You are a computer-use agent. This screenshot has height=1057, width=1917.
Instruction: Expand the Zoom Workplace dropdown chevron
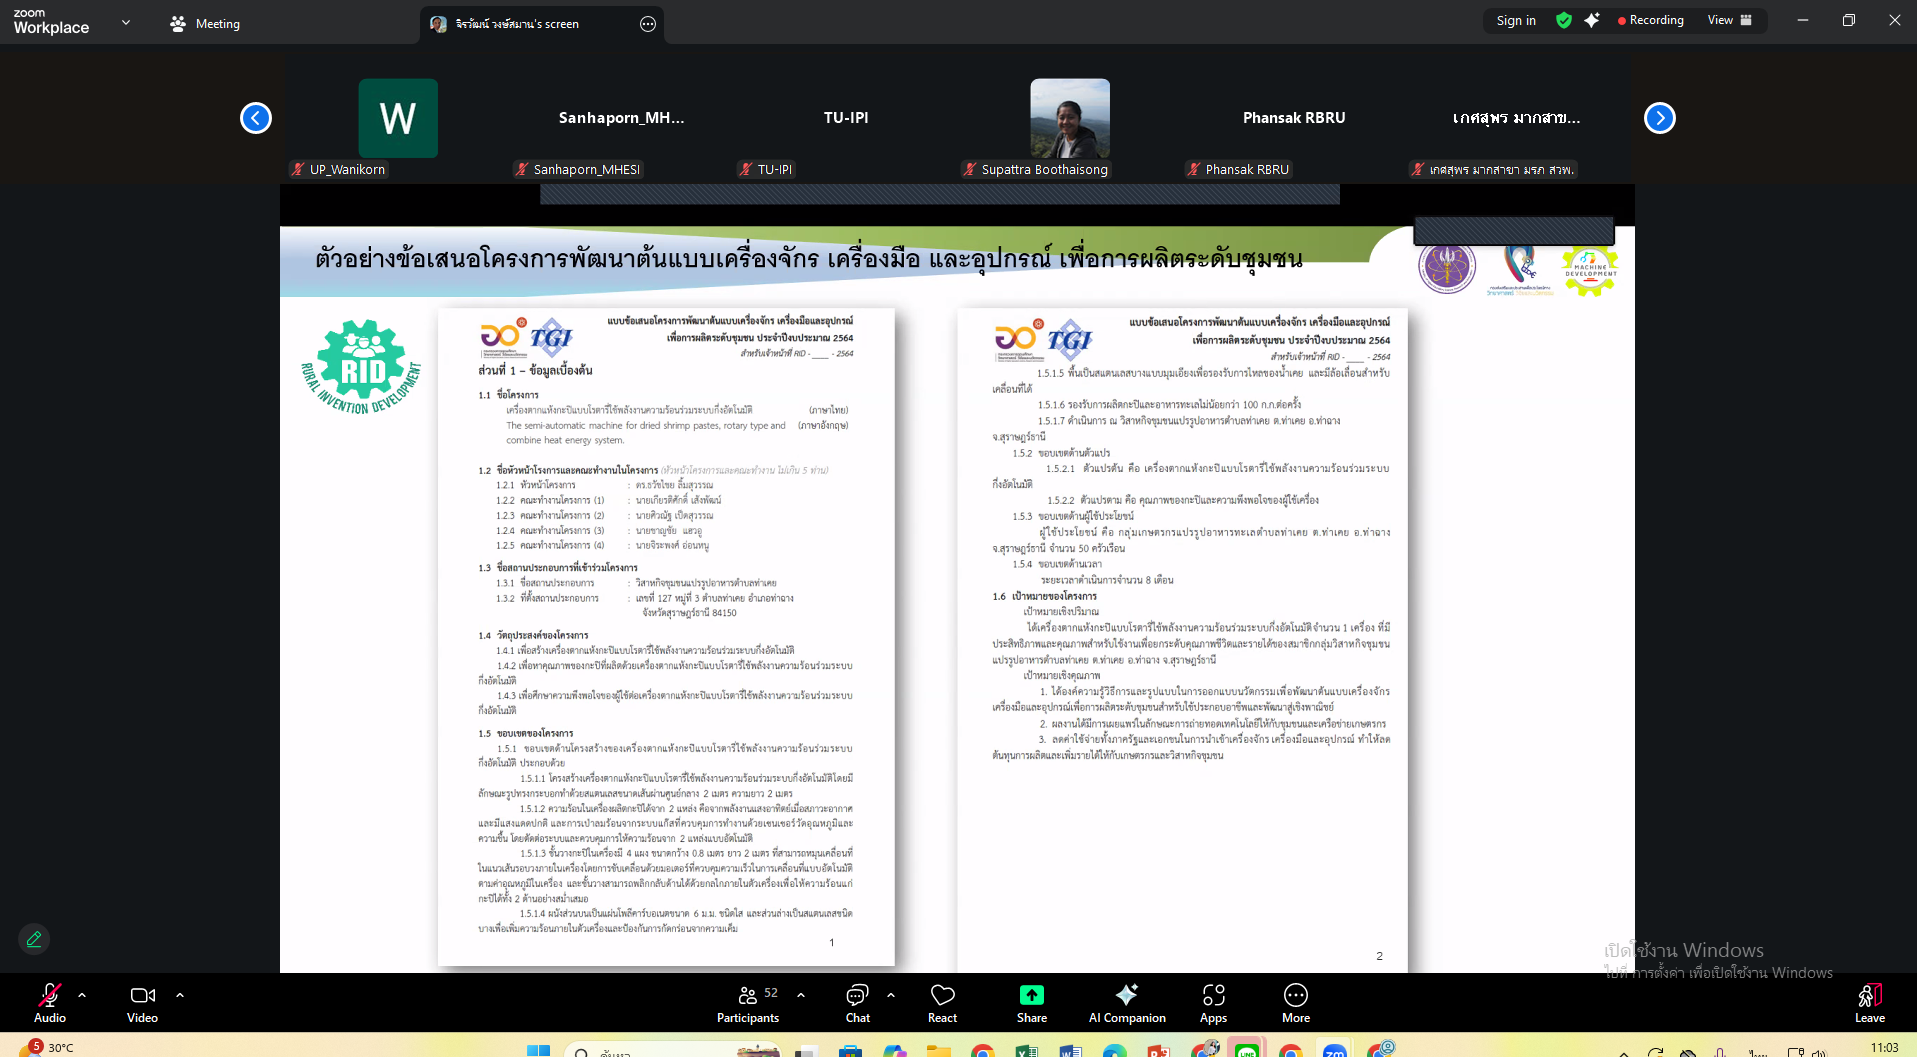pos(126,22)
